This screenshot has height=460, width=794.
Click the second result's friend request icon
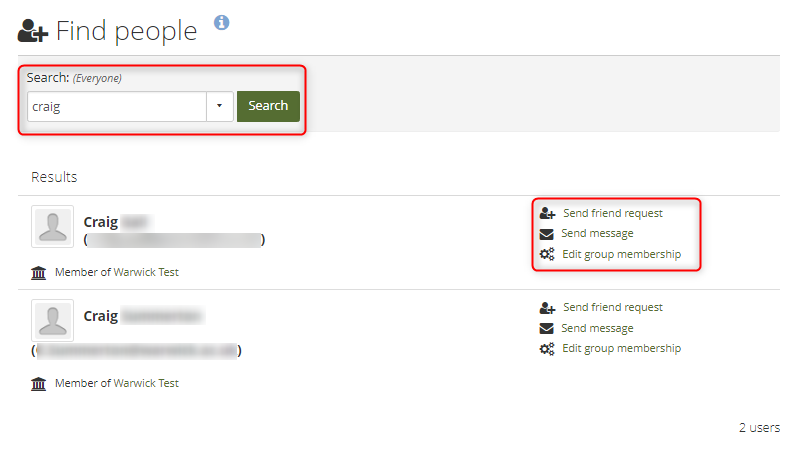point(547,308)
